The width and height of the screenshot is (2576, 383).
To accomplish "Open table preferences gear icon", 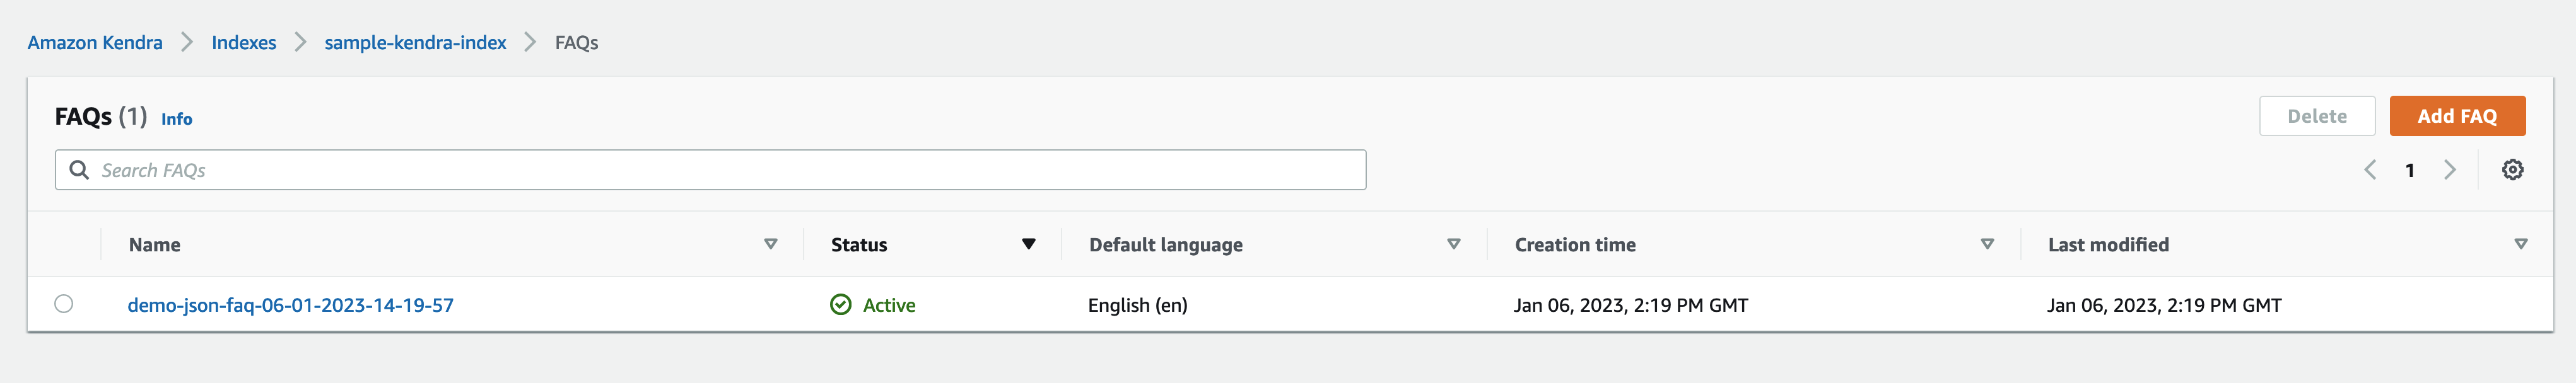I will point(2512,170).
